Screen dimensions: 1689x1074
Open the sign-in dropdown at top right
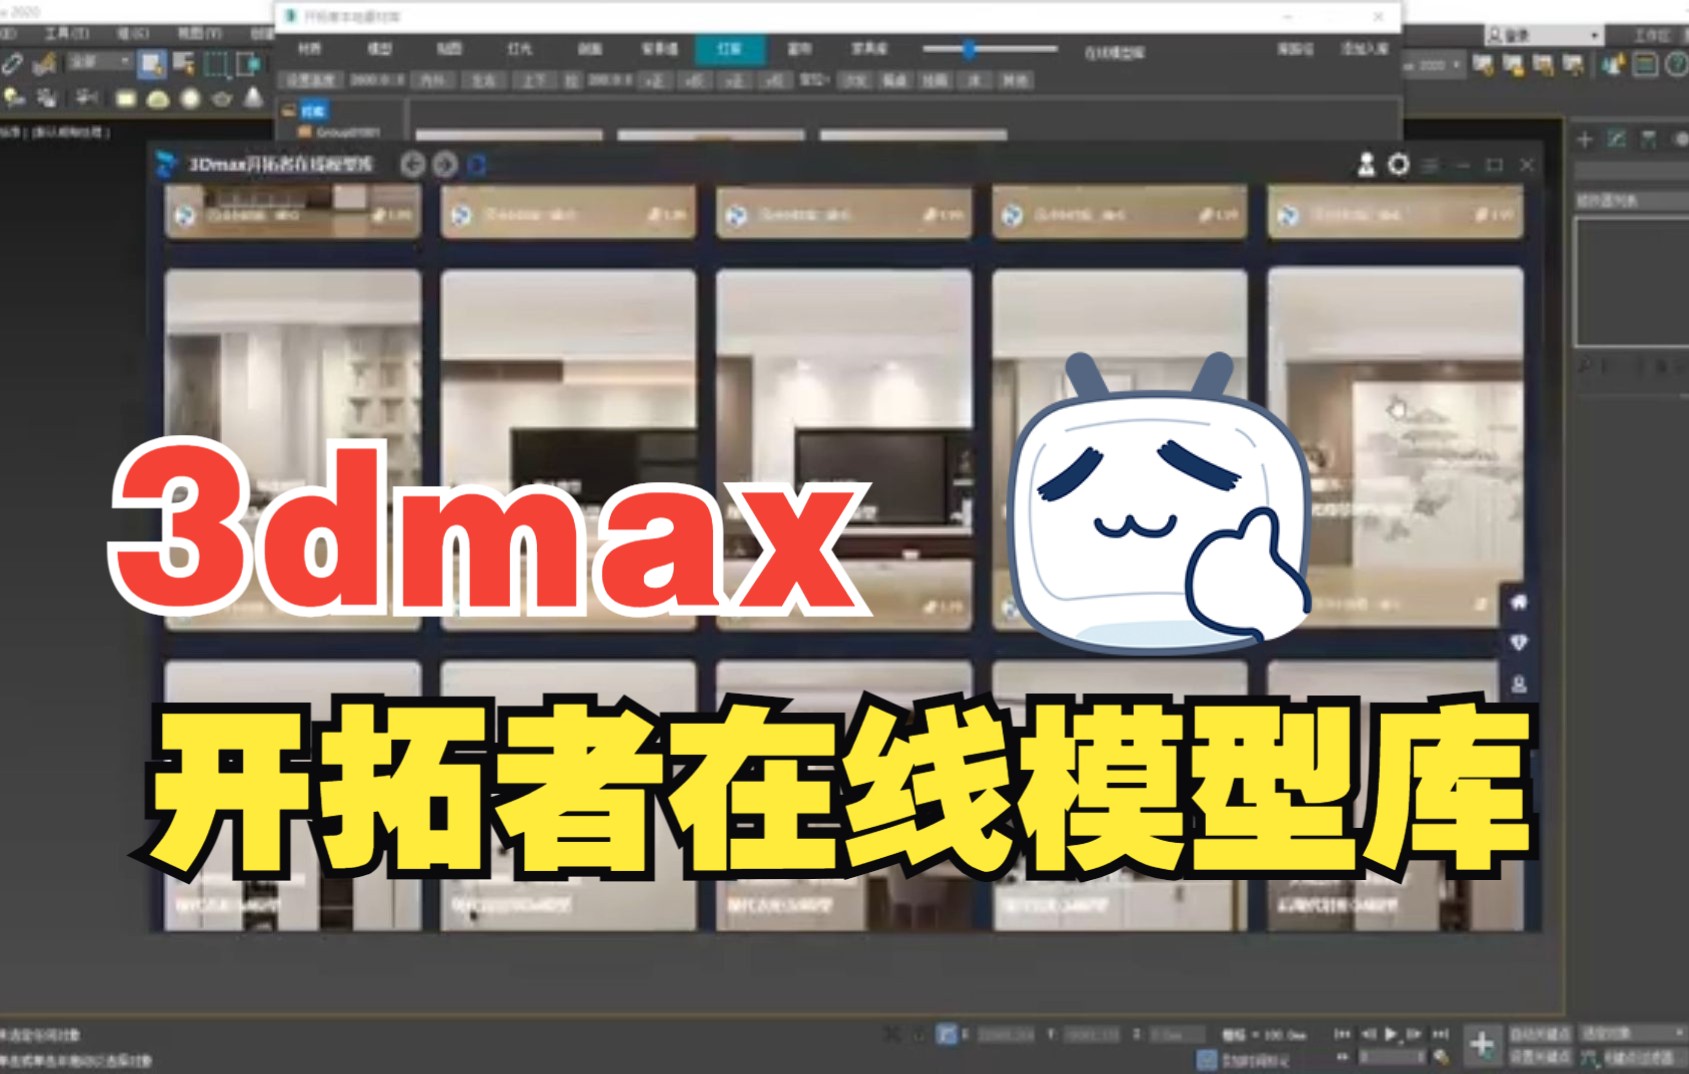[1544, 35]
